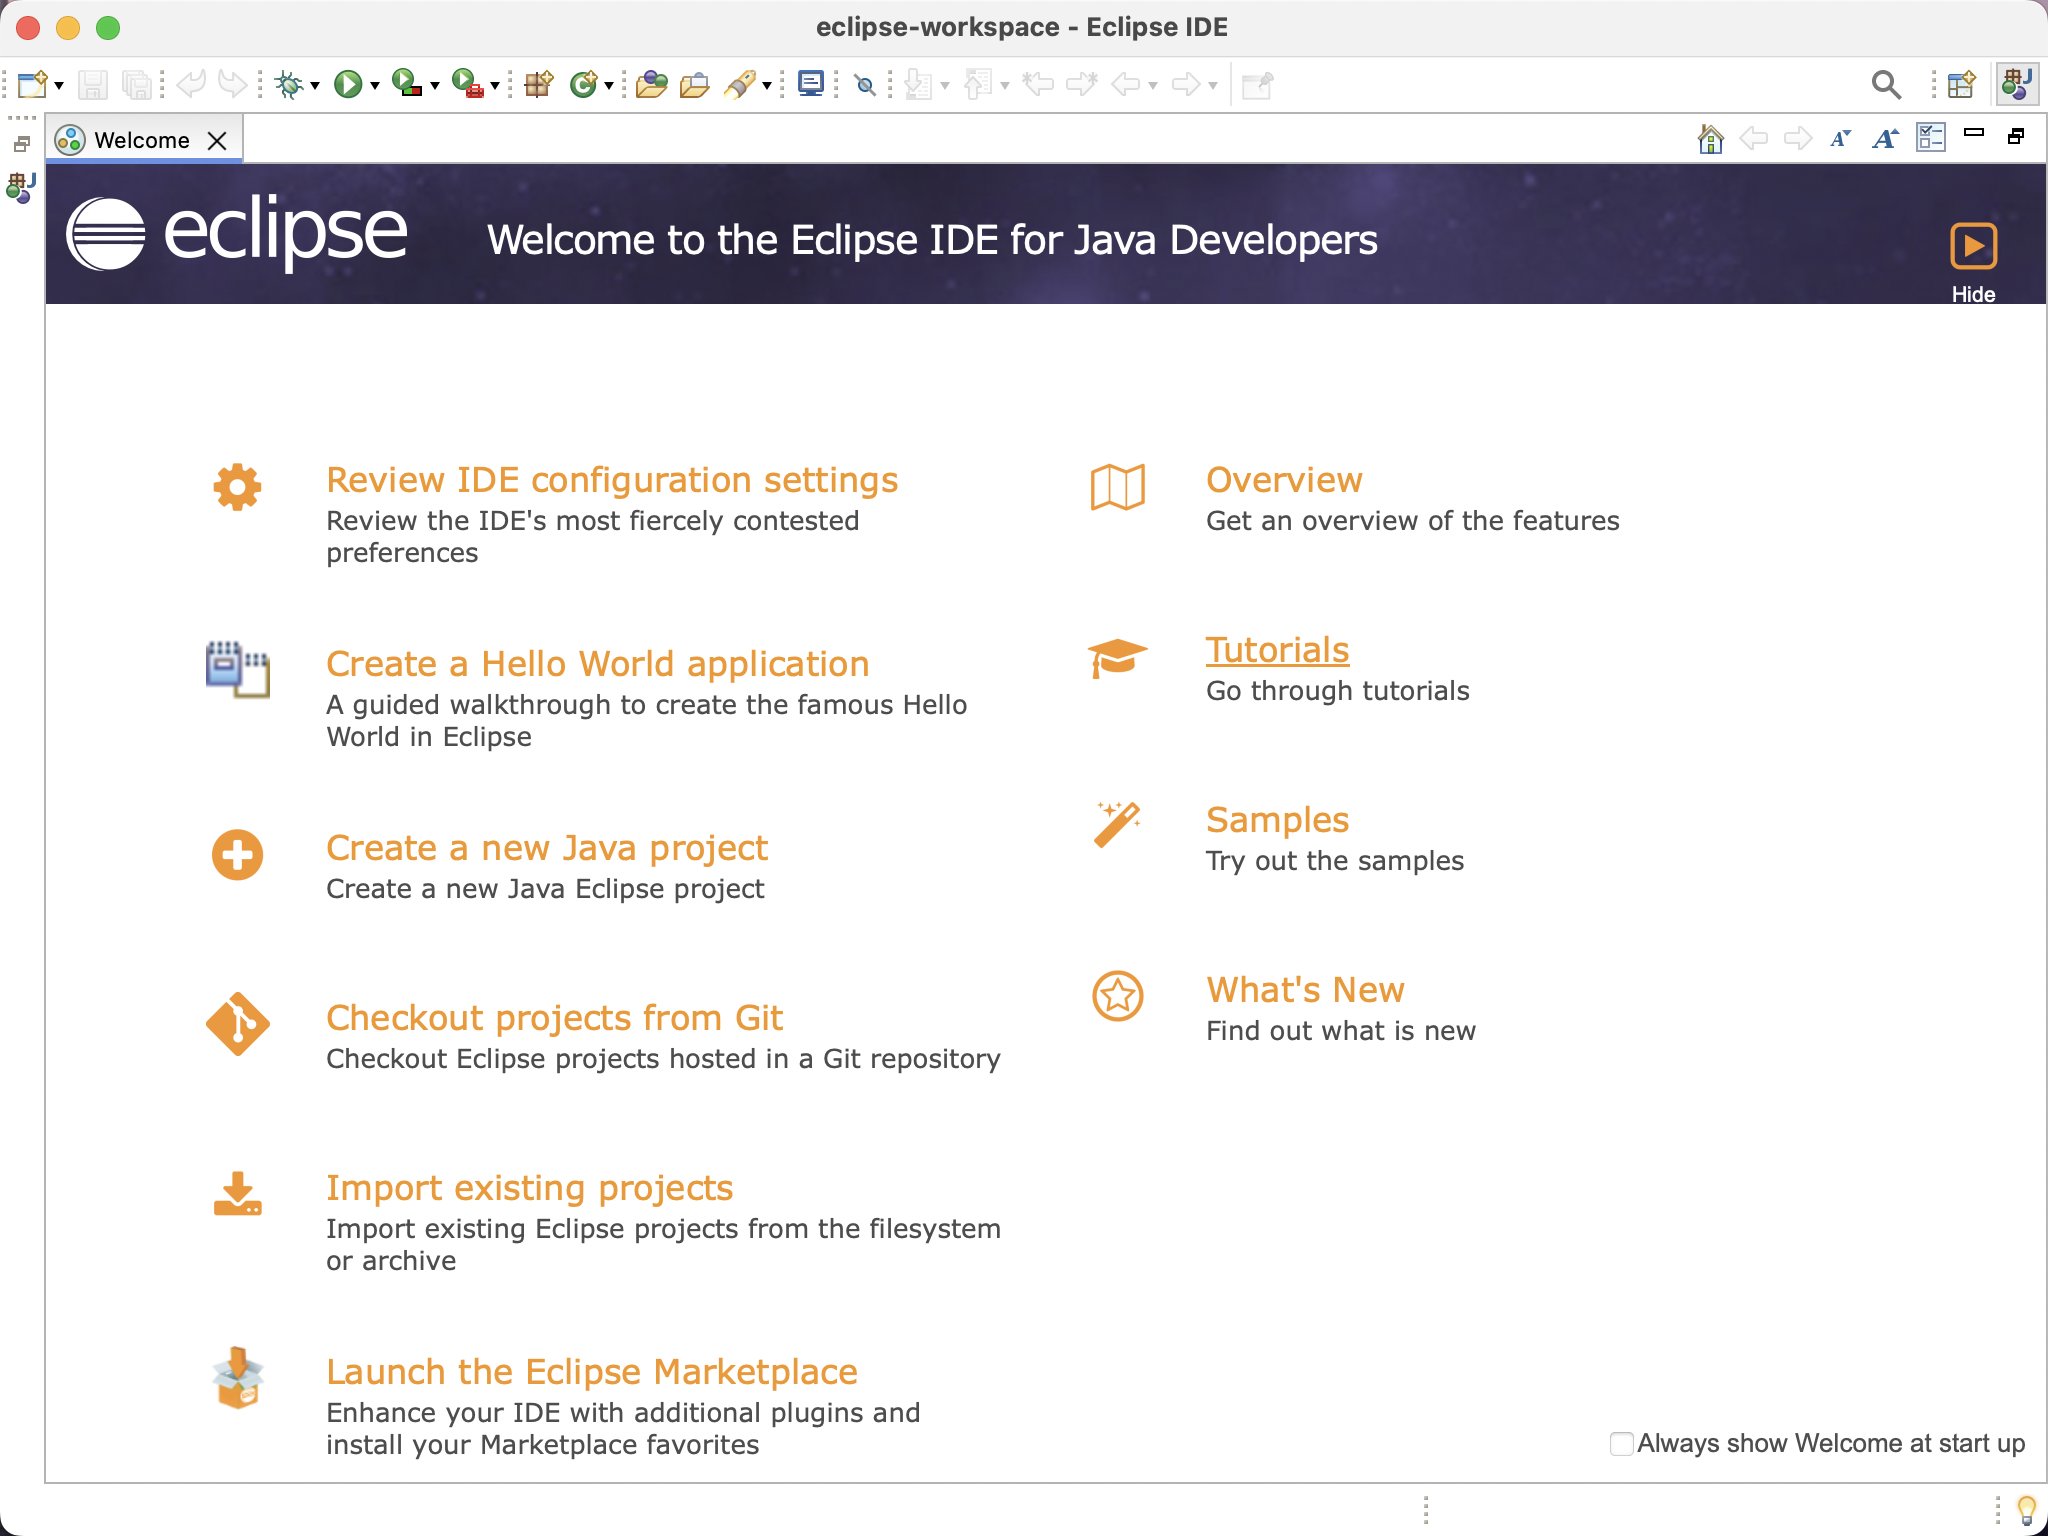Image resolution: width=2048 pixels, height=1536 pixels.
Task: Open the New wizard dropdown arrow
Action: (x=59, y=86)
